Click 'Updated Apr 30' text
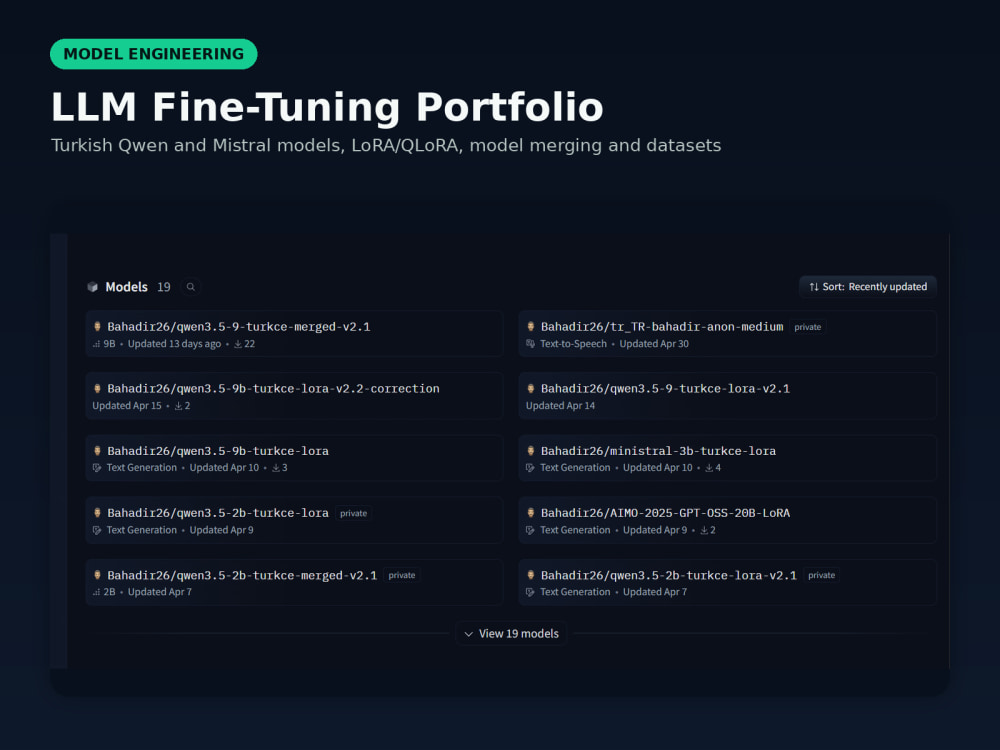 [x=654, y=344]
